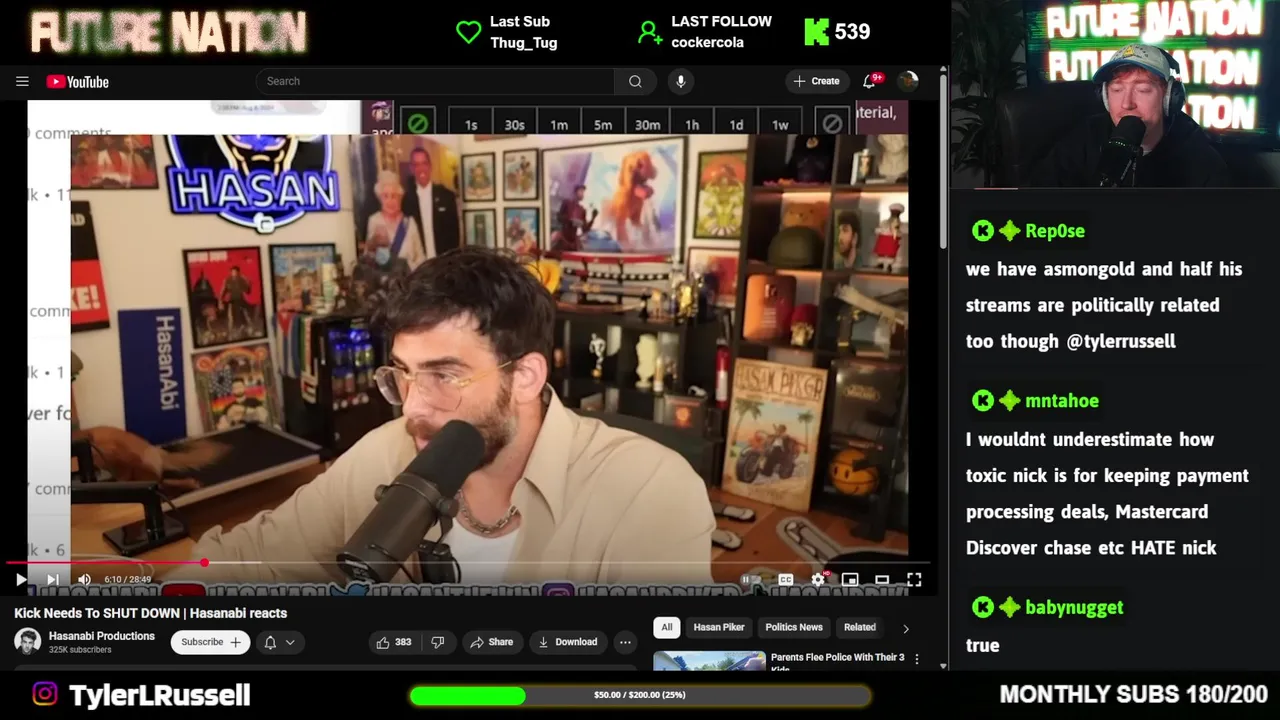Enter fullscreen mode

click(914, 579)
